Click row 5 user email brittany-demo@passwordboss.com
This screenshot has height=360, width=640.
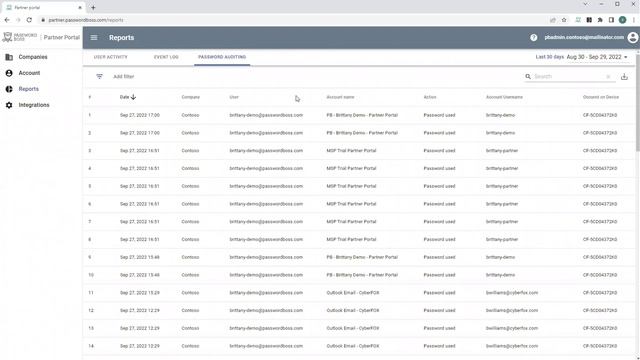pyautogui.click(x=266, y=186)
